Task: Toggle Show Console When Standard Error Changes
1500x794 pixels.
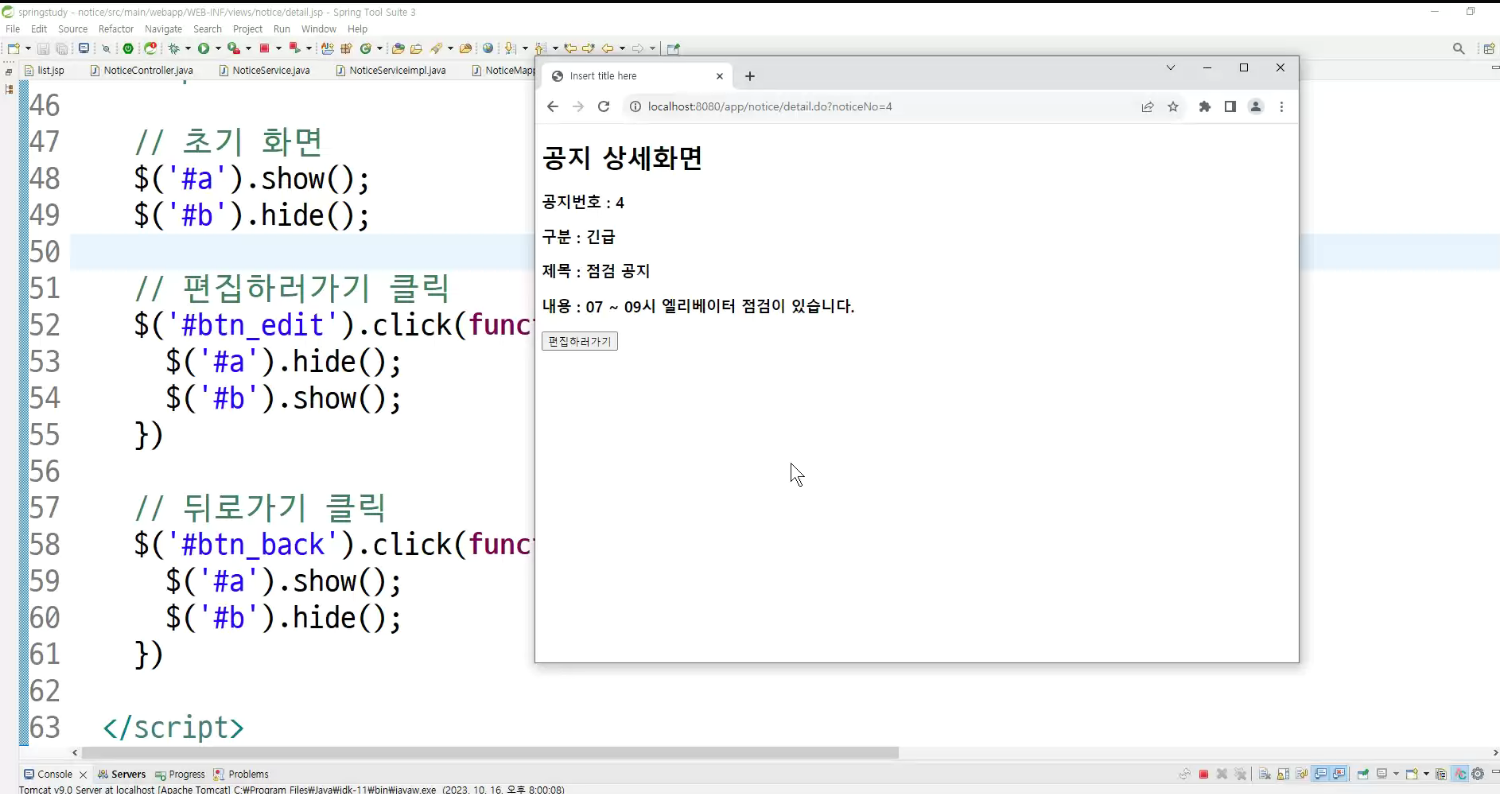Action: [1338, 774]
